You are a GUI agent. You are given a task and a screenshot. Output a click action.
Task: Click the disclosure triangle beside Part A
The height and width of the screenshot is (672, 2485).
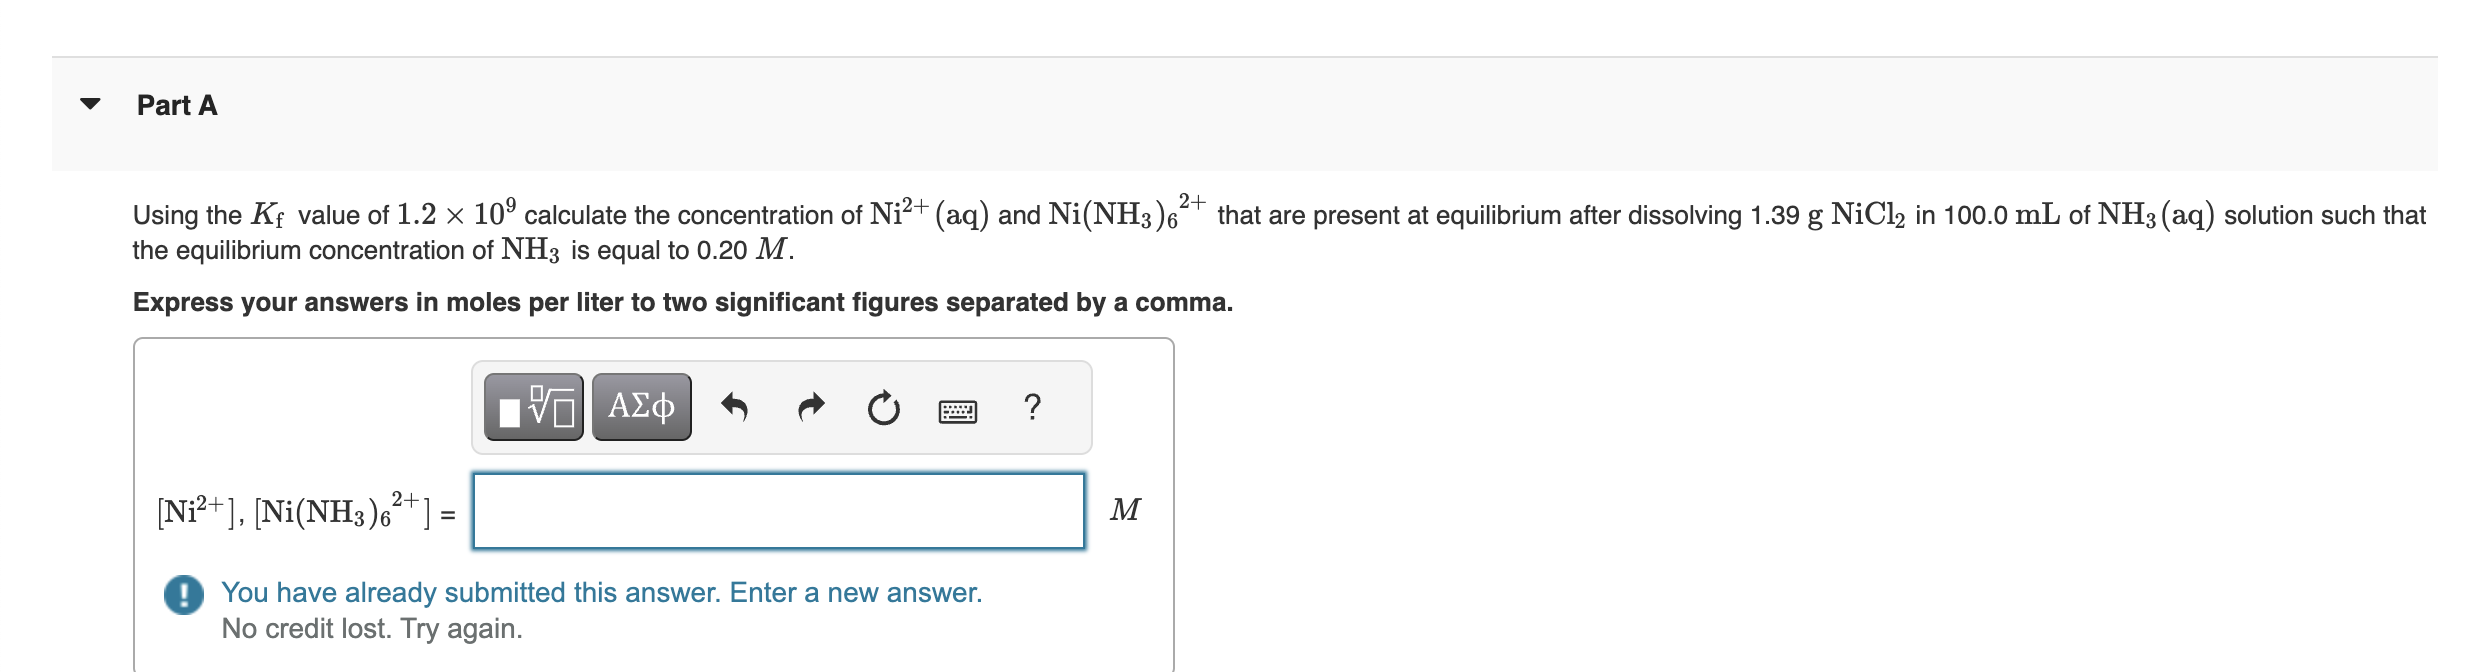click(90, 104)
